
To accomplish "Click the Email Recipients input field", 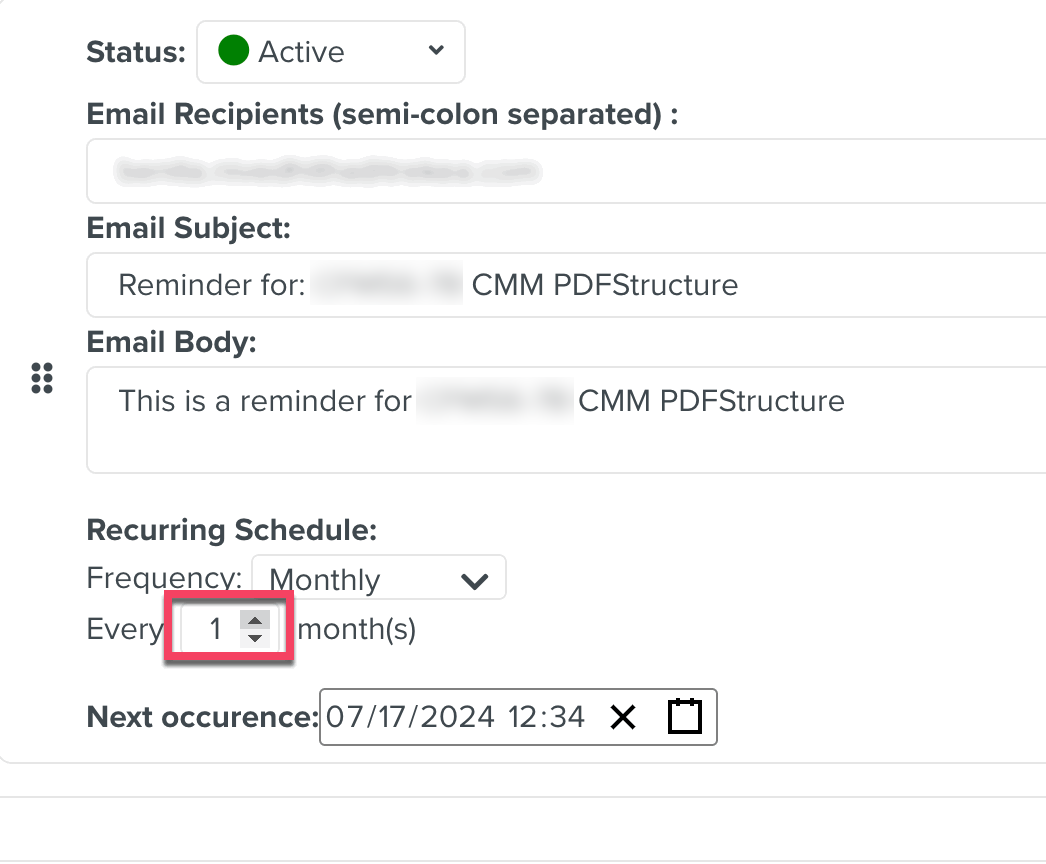I will [566, 172].
